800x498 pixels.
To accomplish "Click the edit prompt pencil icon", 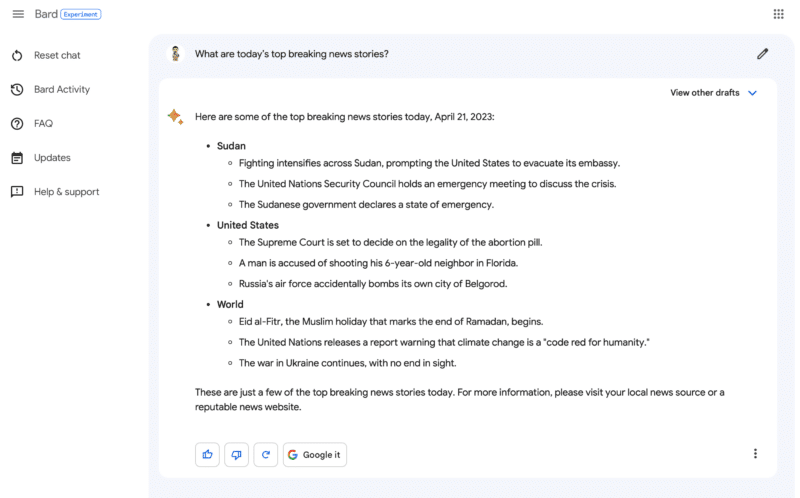I will coord(762,54).
